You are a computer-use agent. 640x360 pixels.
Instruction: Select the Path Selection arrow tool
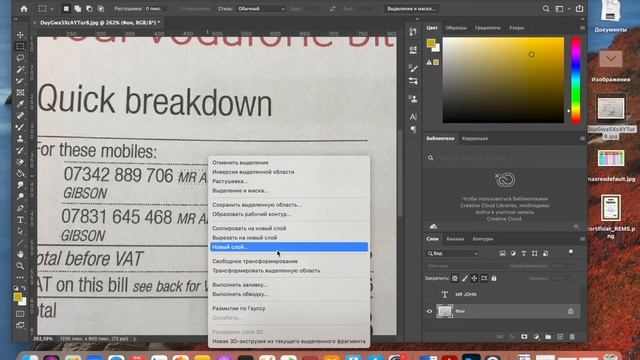click(x=20, y=231)
